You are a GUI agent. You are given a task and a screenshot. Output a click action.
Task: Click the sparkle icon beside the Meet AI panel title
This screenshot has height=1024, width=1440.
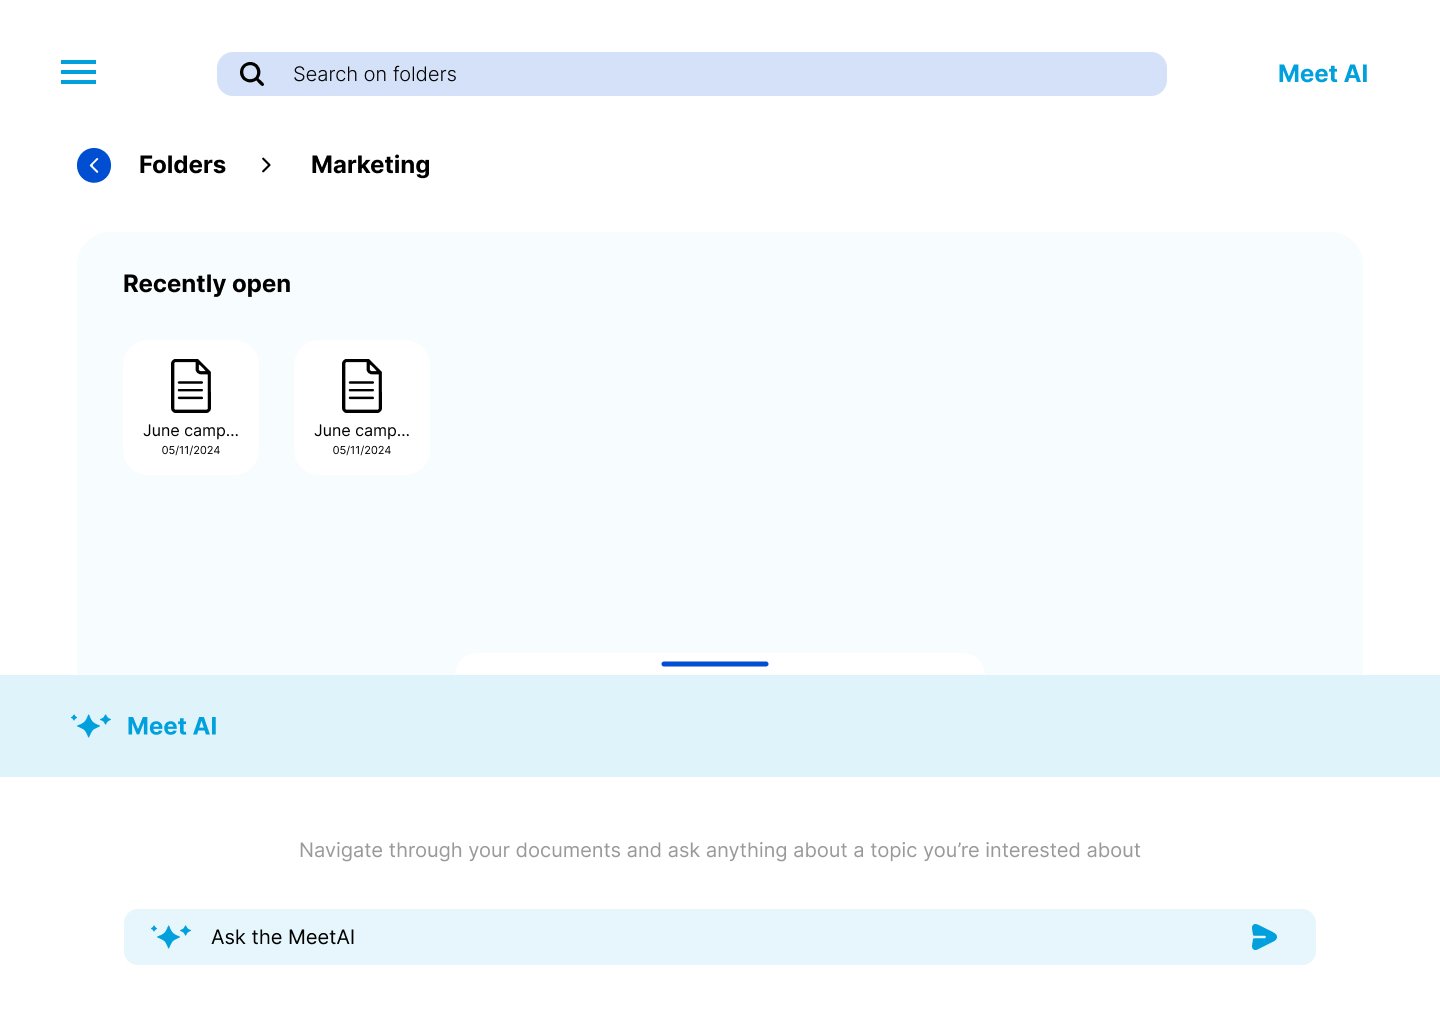tap(90, 725)
